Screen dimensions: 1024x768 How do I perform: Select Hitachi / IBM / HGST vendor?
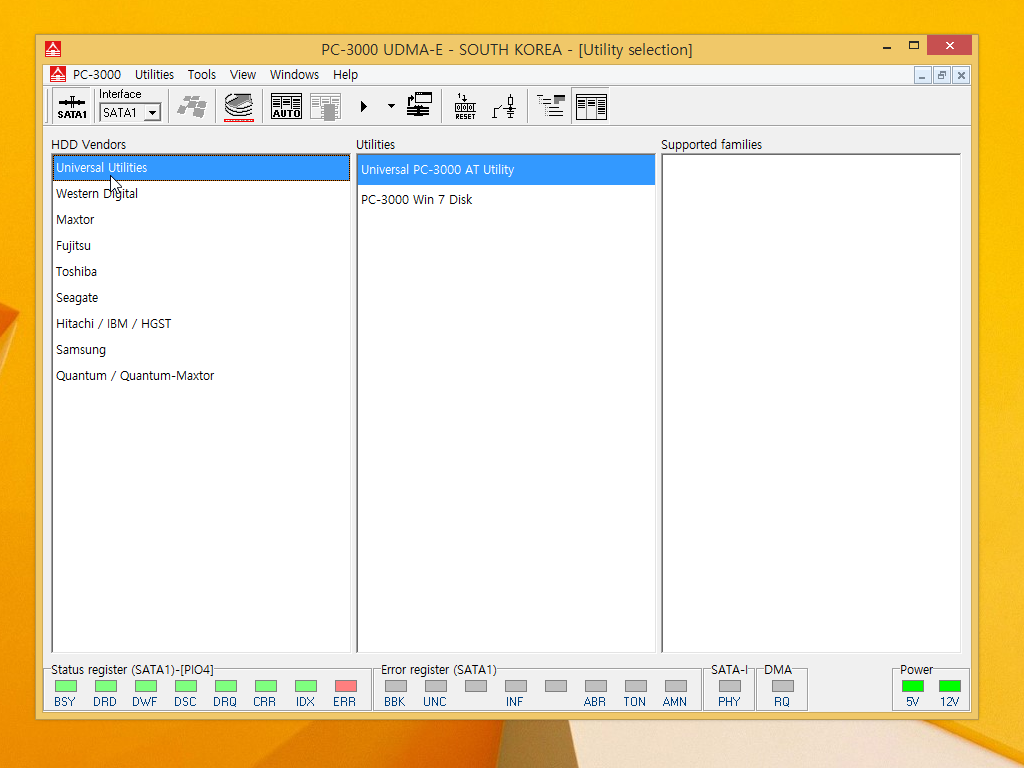point(201,324)
